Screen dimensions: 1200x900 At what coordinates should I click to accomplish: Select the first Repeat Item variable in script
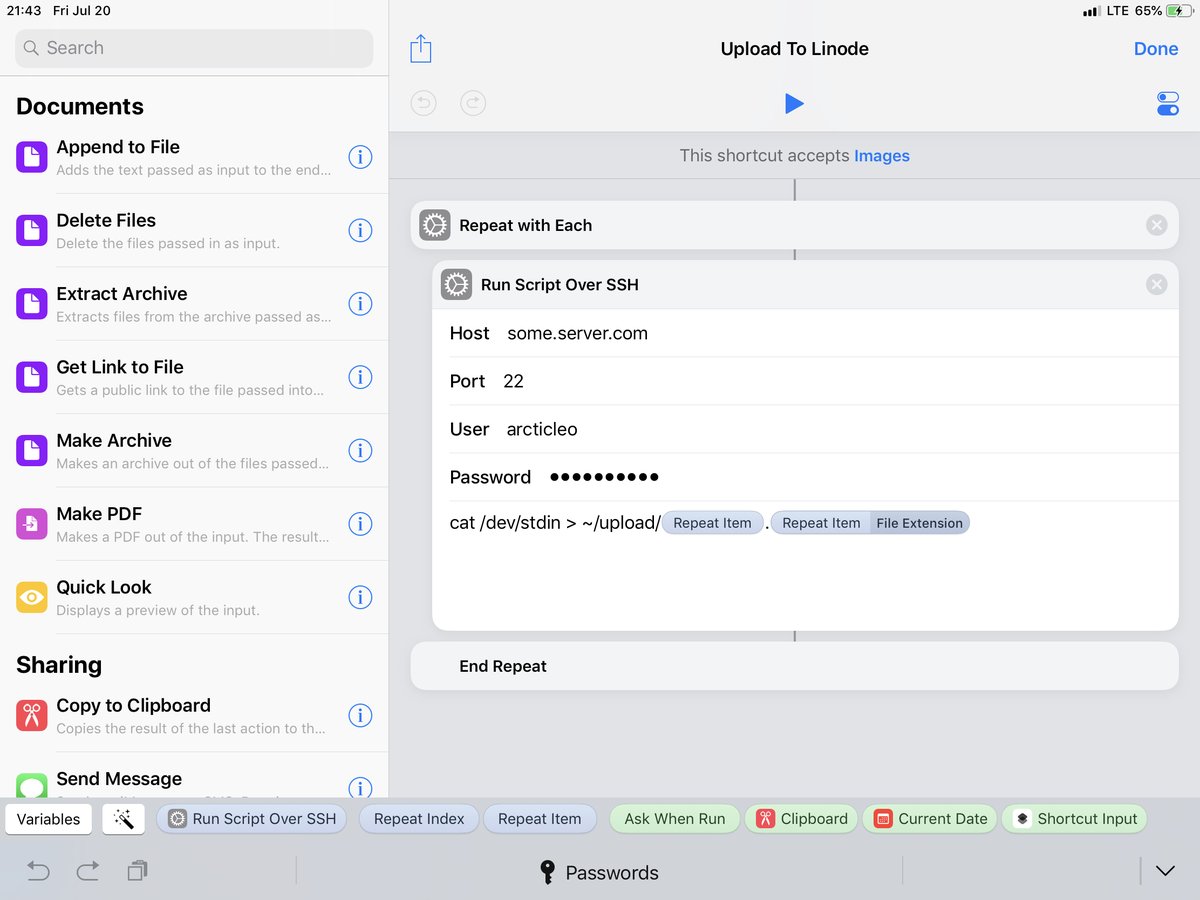pyautogui.click(x=712, y=523)
